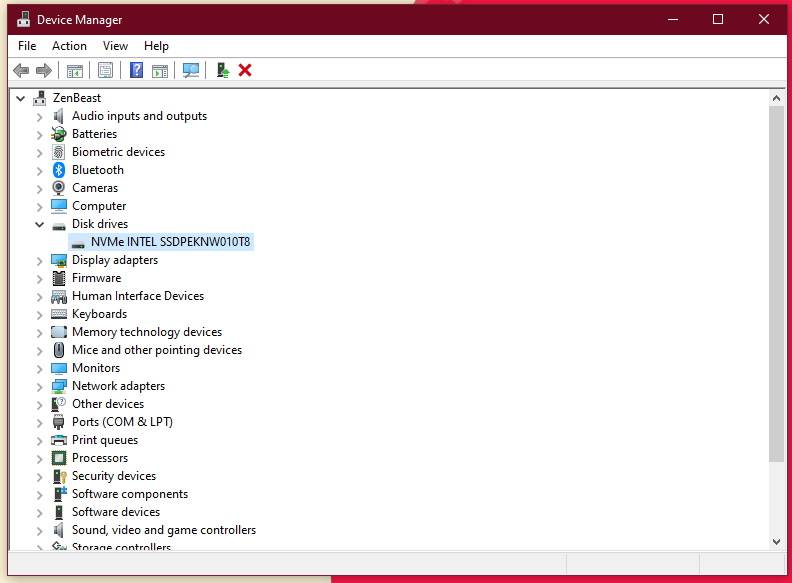Open the View menu
Viewport: 792px width, 583px height.
(115, 46)
